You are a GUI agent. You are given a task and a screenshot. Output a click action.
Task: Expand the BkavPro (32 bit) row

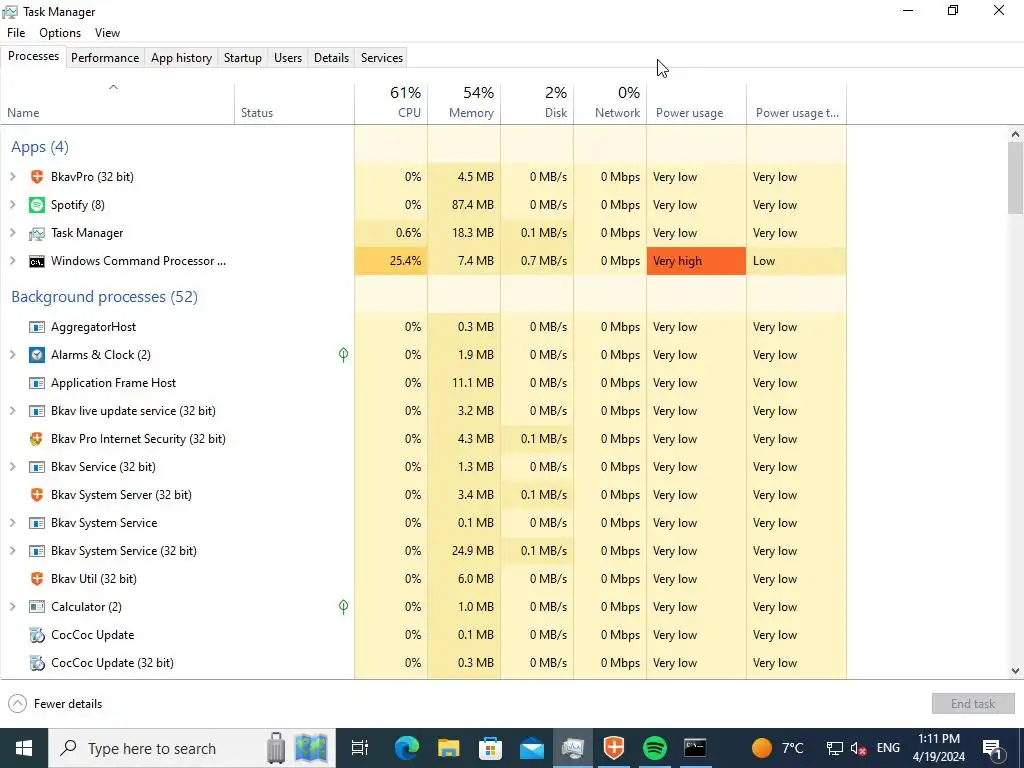point(12,177)
